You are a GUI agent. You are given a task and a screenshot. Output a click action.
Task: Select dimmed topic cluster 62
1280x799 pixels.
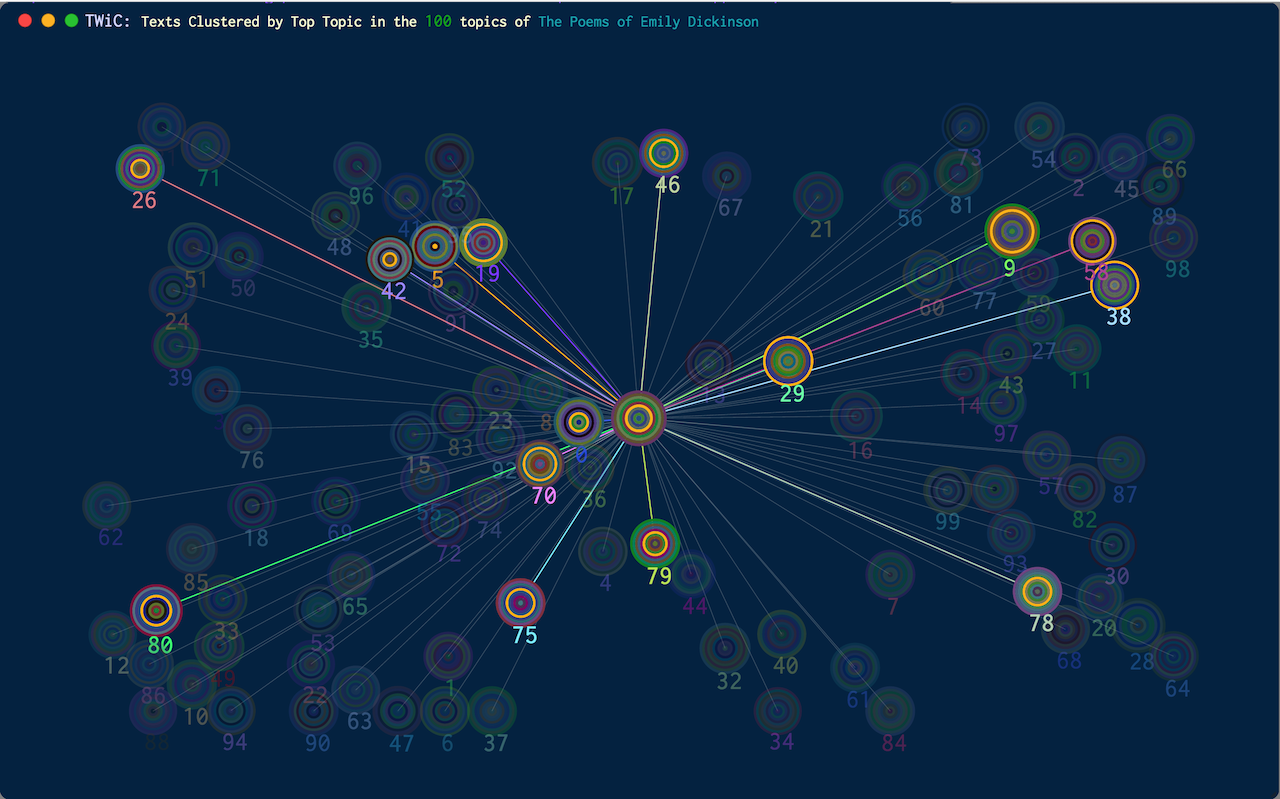[107, 506]
